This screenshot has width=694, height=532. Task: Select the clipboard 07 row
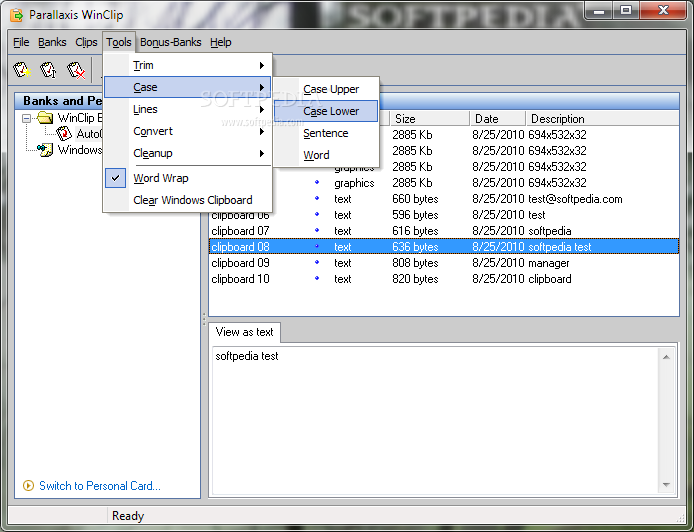(x=444, y=231)
